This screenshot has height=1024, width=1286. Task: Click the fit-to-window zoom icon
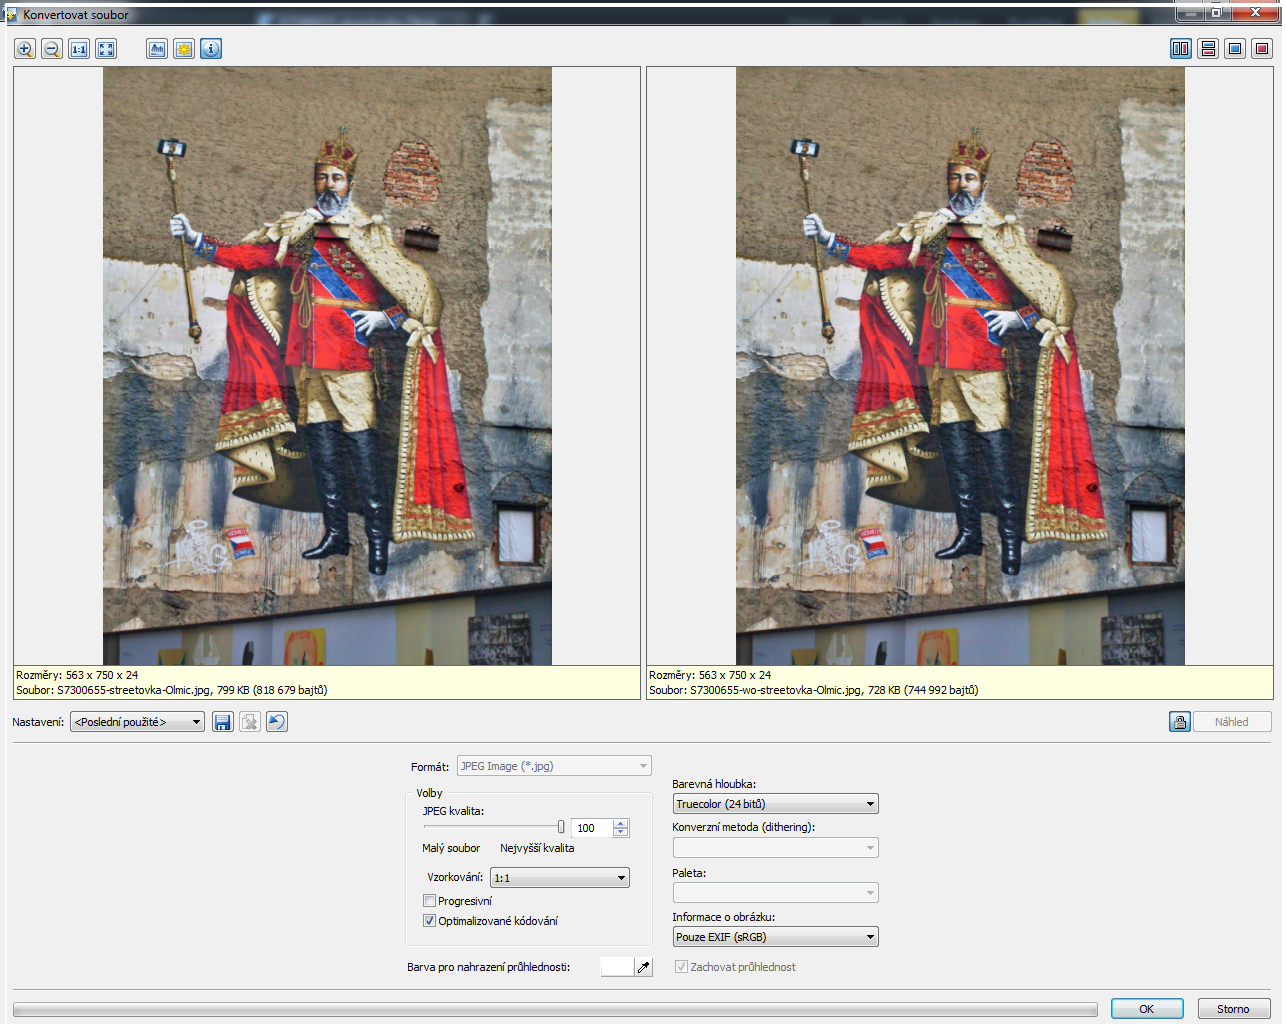click(x=106, y=49)
